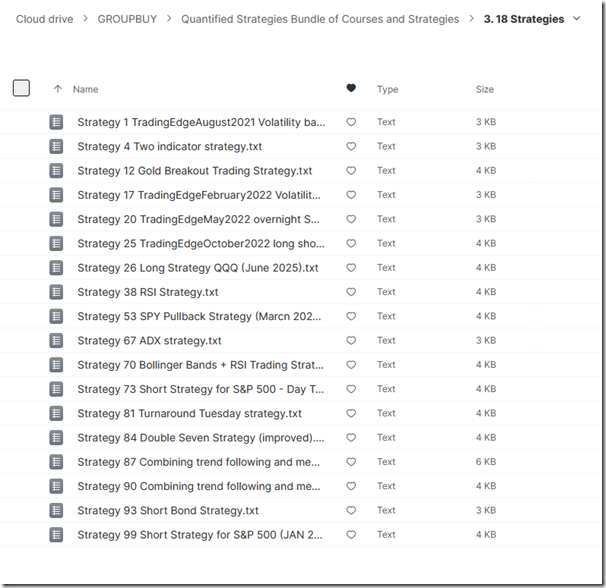Open the Quantified Strategies Bundle breadcrumb folder

[x=320, y=19]
